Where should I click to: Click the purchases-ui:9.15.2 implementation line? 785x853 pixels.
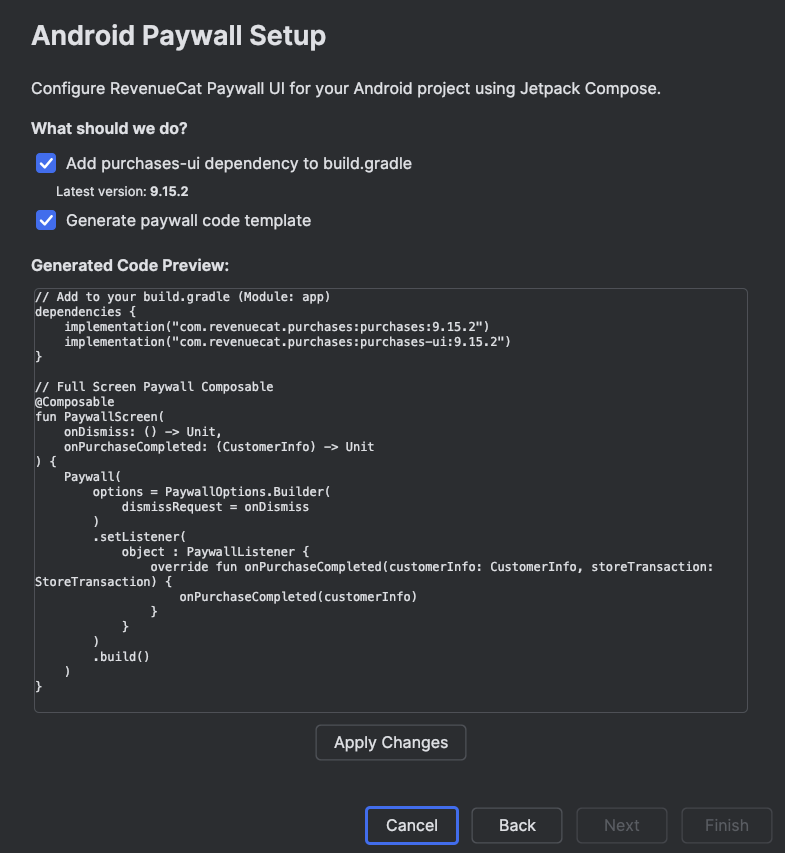(287, 342)
